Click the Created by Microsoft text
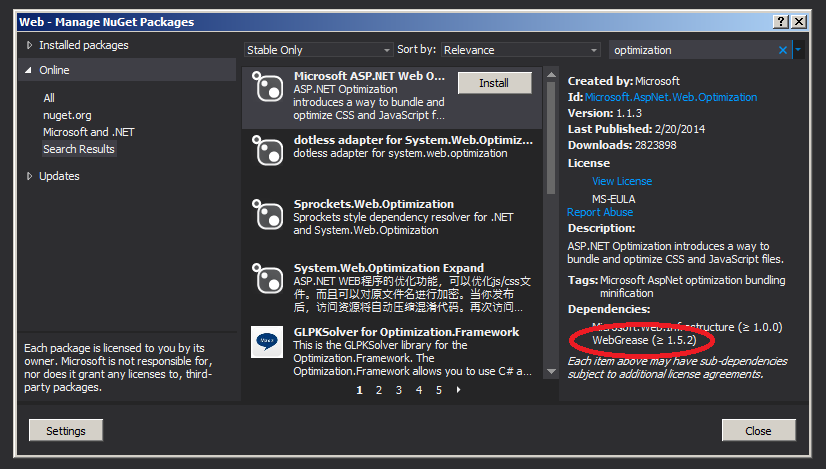 pos(624,81)
